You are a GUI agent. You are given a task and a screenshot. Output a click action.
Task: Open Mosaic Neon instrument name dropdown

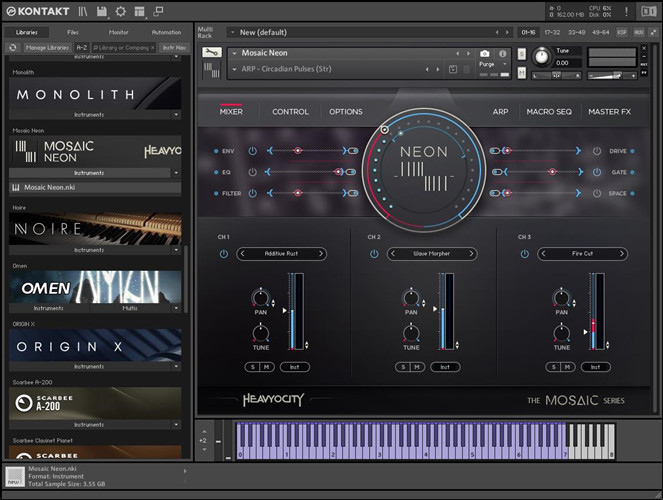234,53
